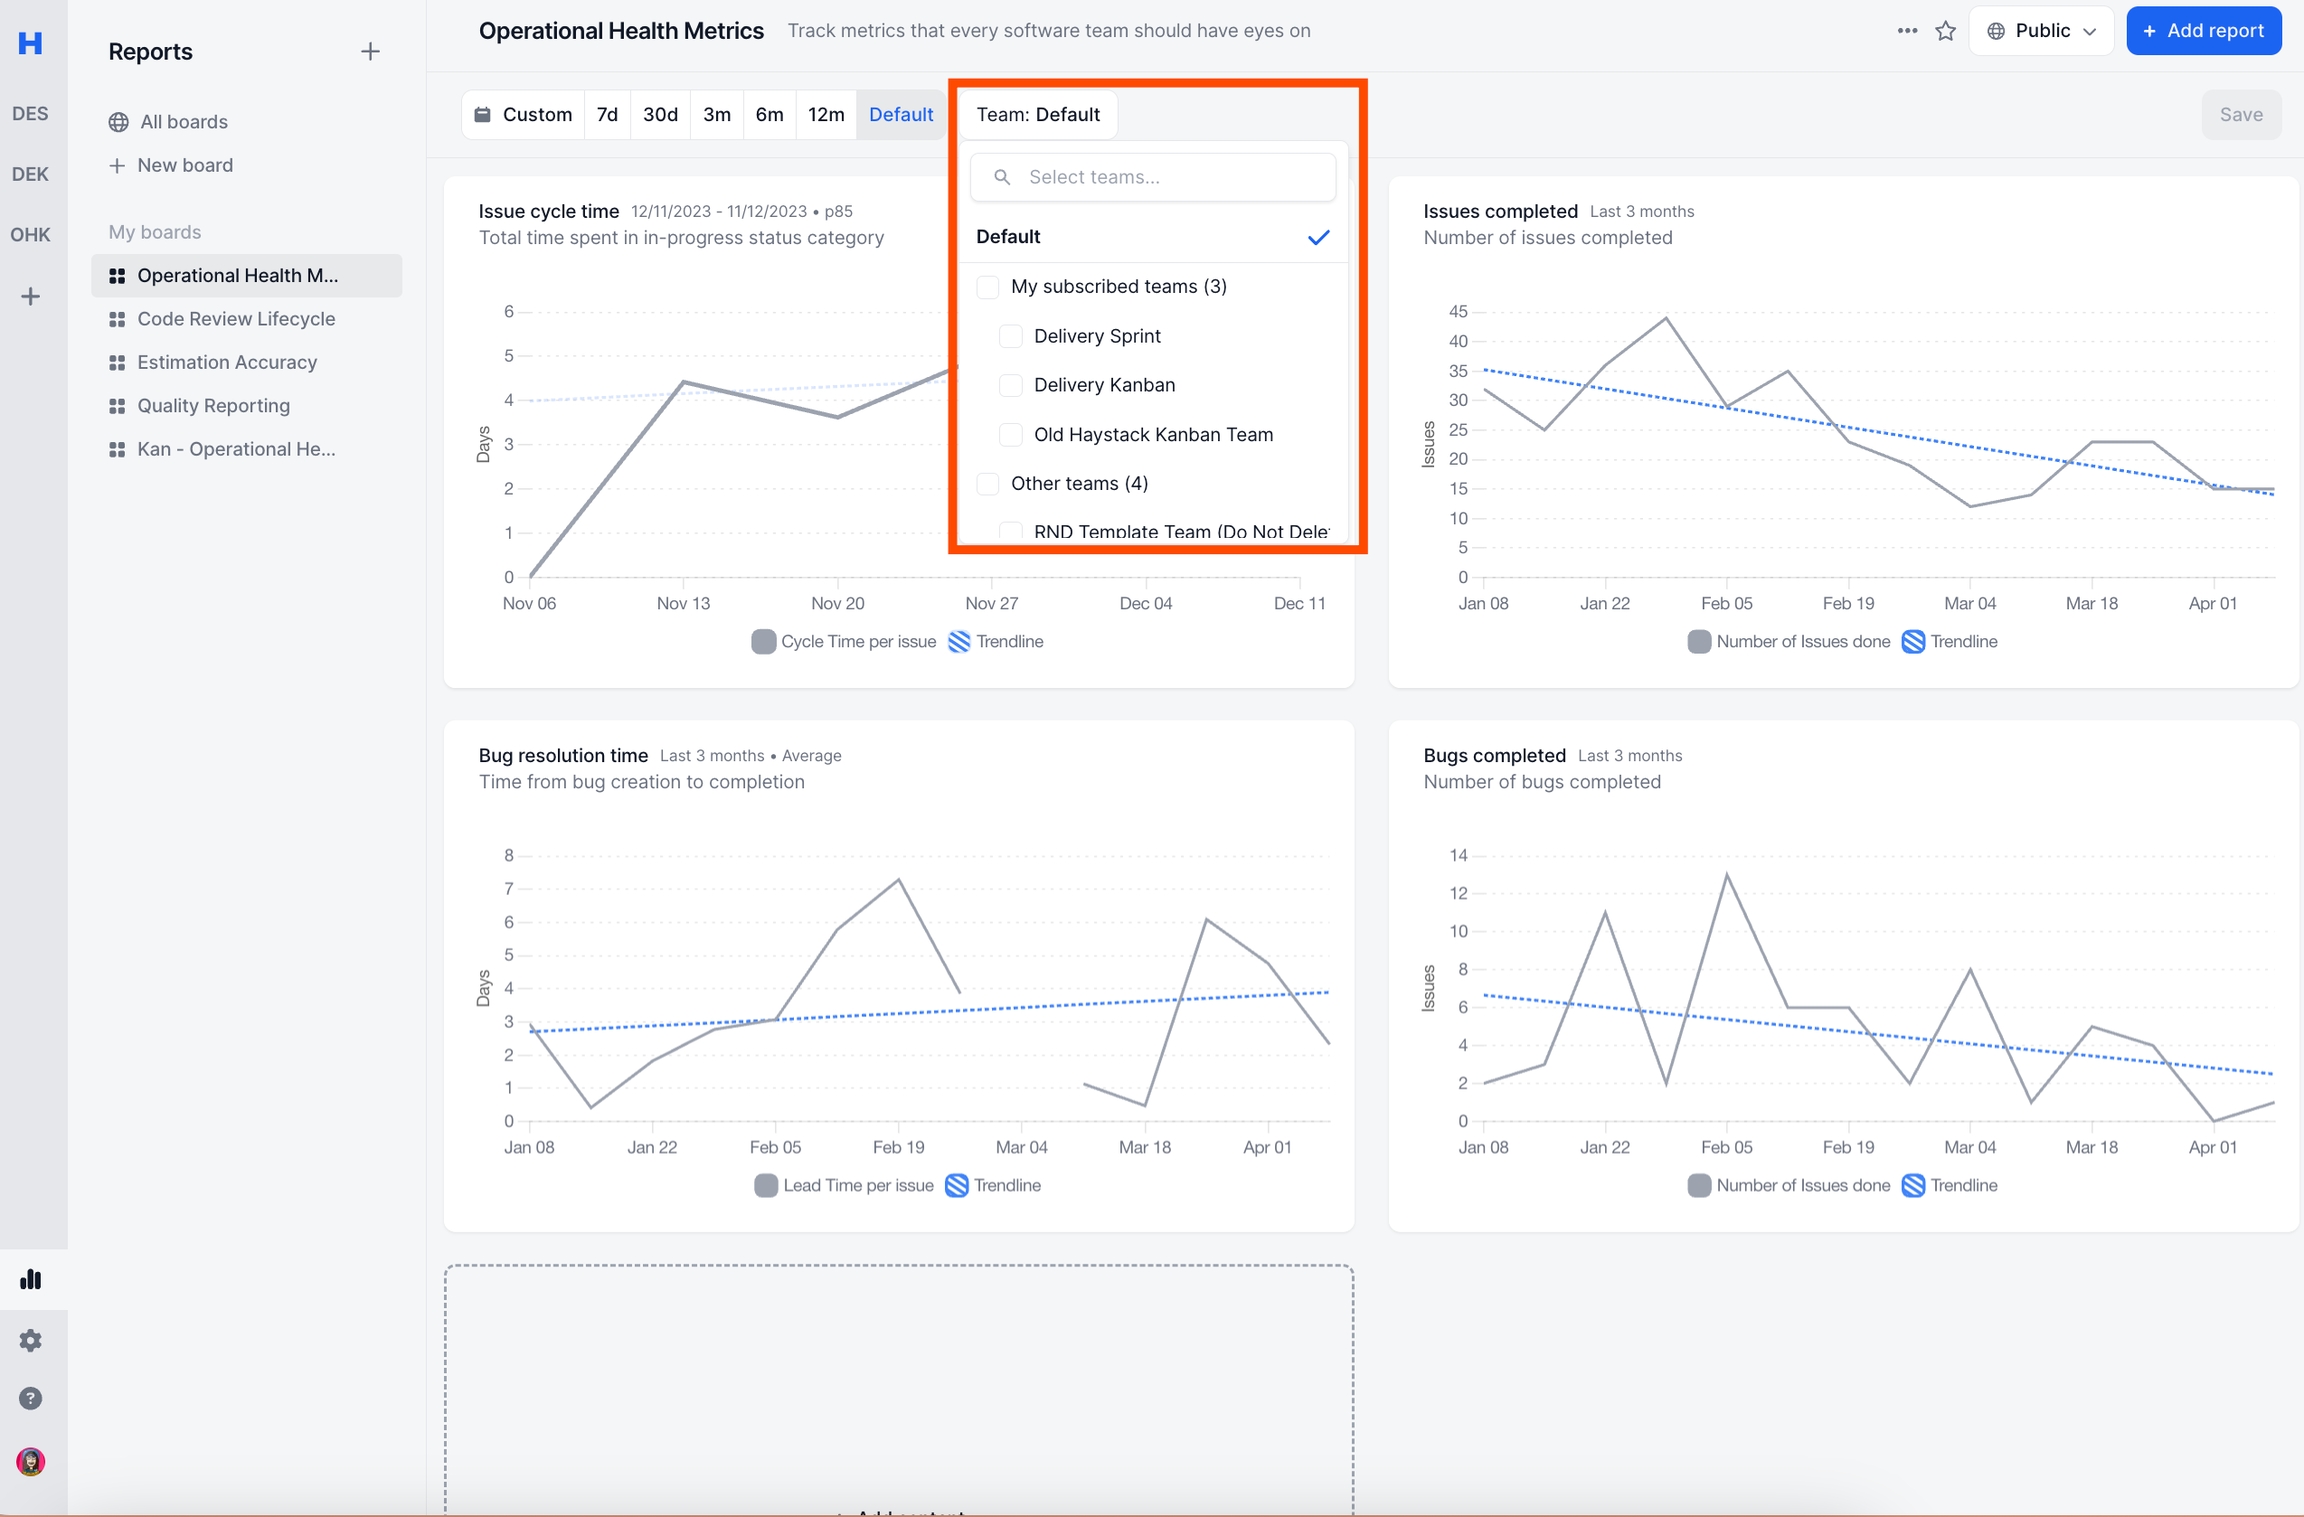
Task: Select the 3m time range
Action: click(717, 114)
